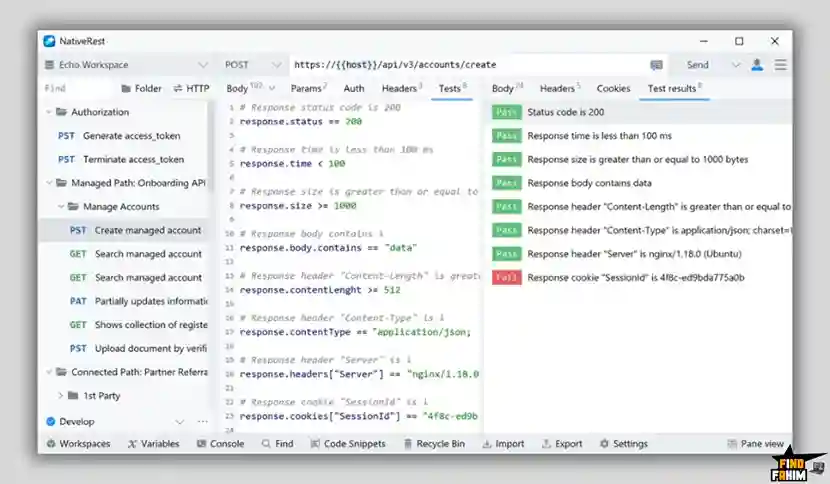Open Workspaces from bottom bar

pyautogui.click(x=78, y=444)
